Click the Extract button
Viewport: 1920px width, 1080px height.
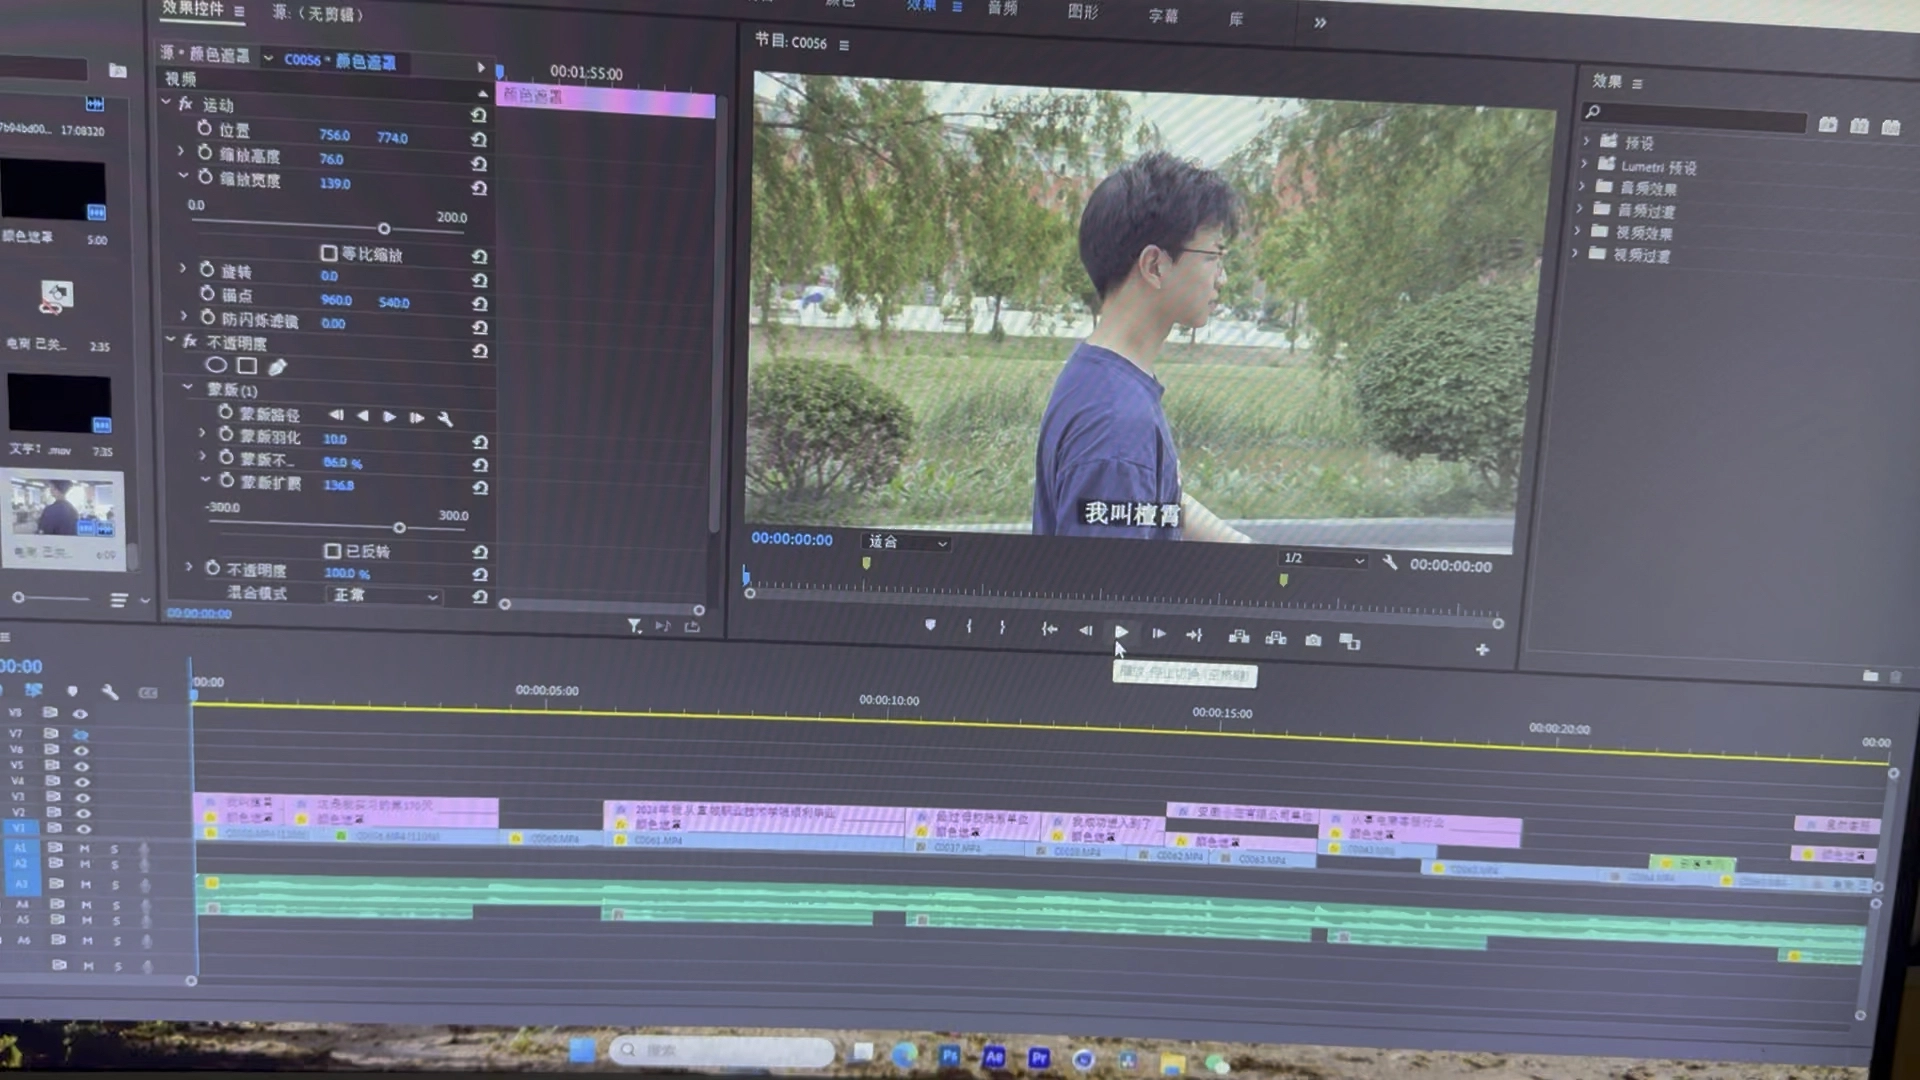point(1276,638)
